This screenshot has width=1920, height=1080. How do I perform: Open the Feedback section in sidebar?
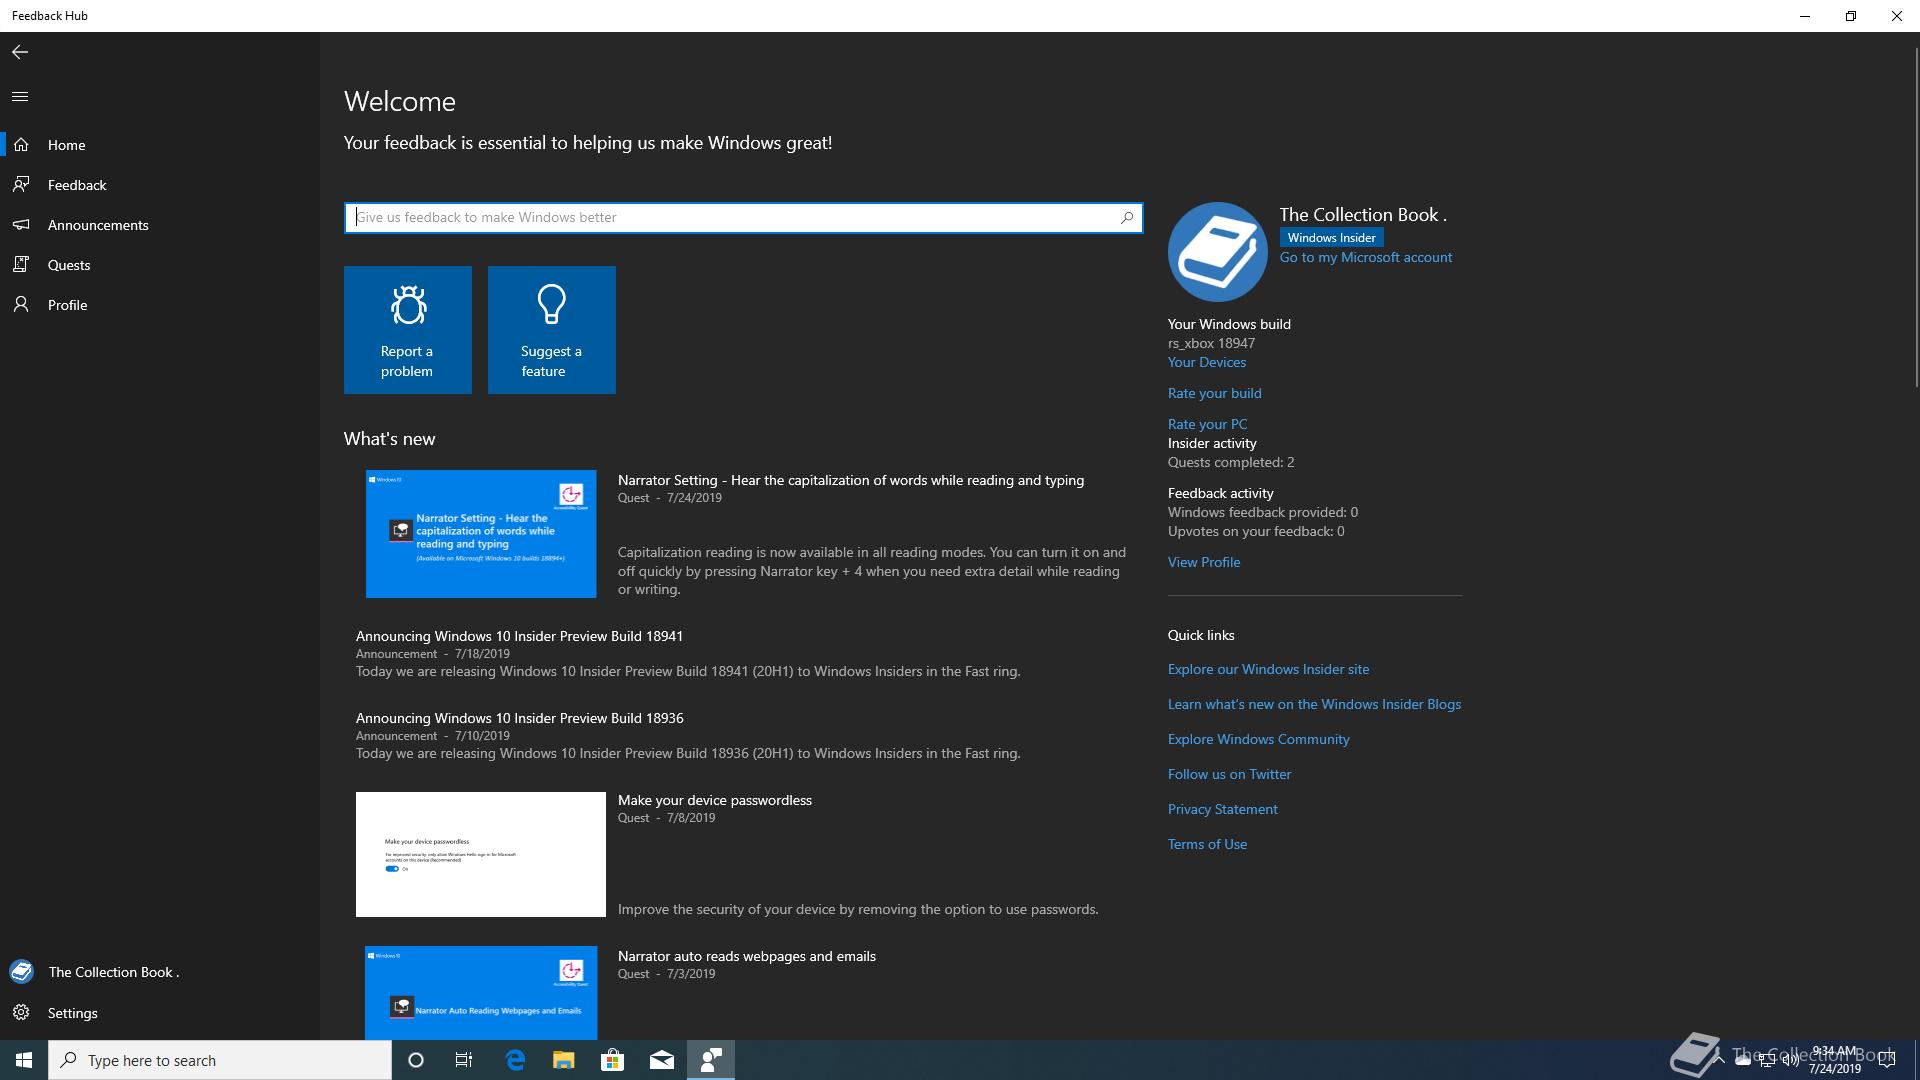coord(77,185)
